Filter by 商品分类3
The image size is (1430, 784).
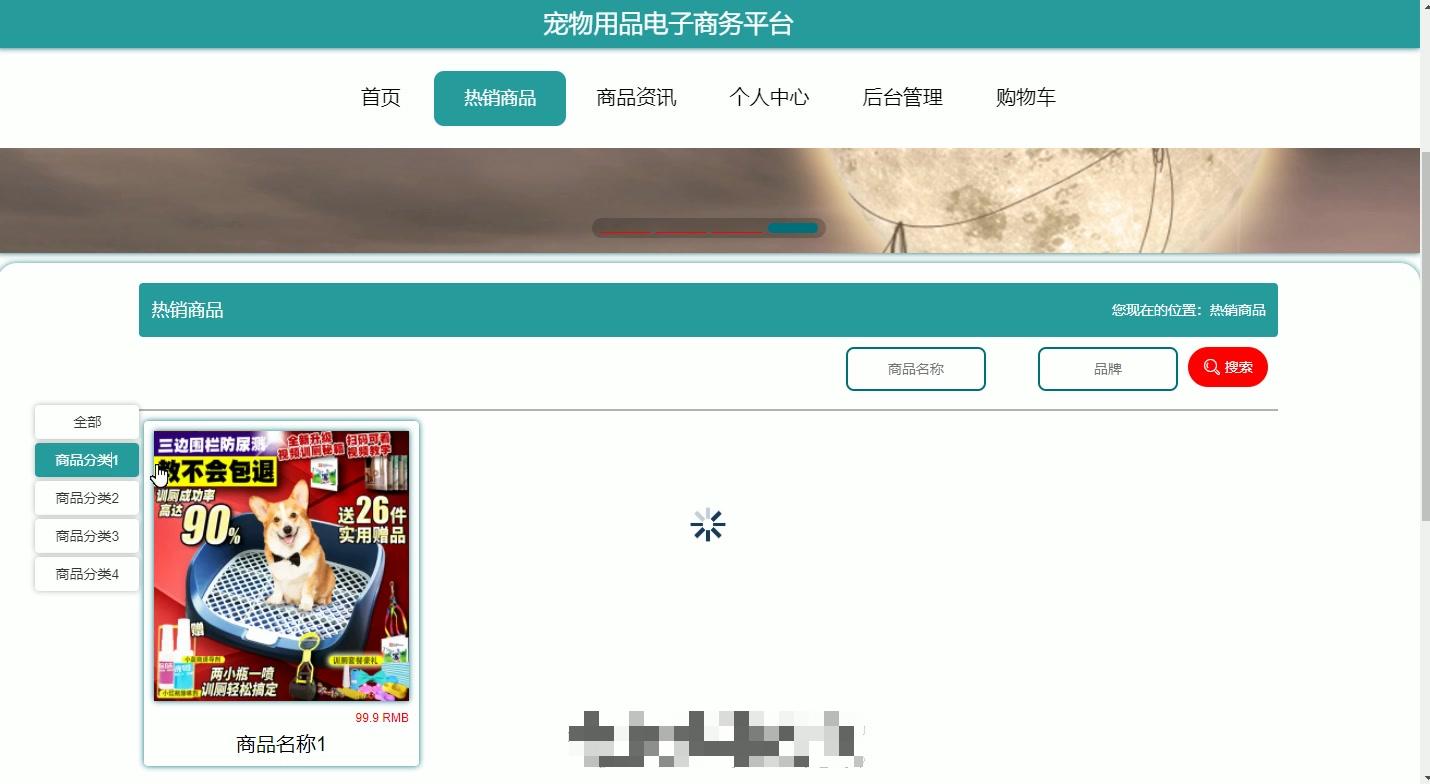[87, 536]
